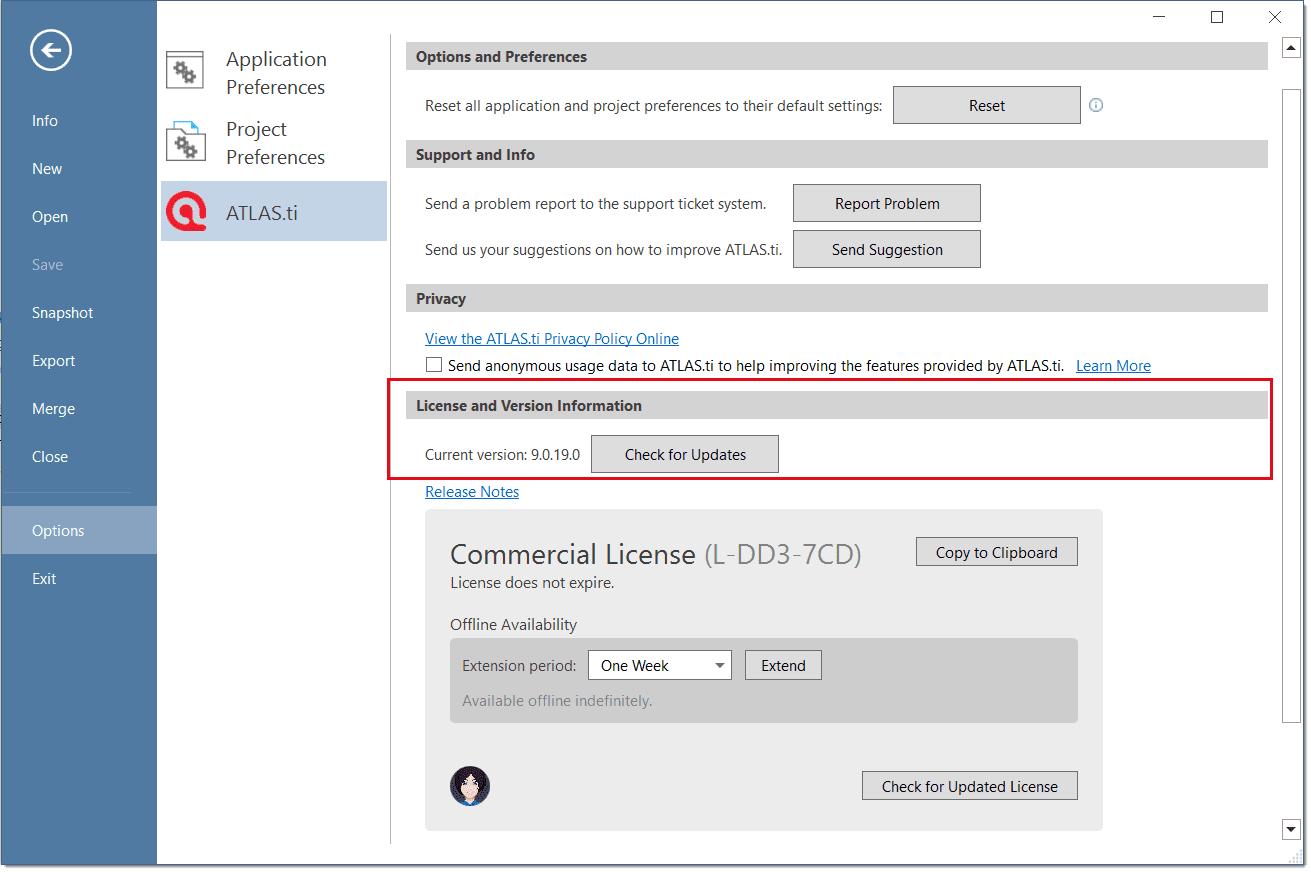
Task: Click Check for Updated License button
Action: tap(970, 786)
